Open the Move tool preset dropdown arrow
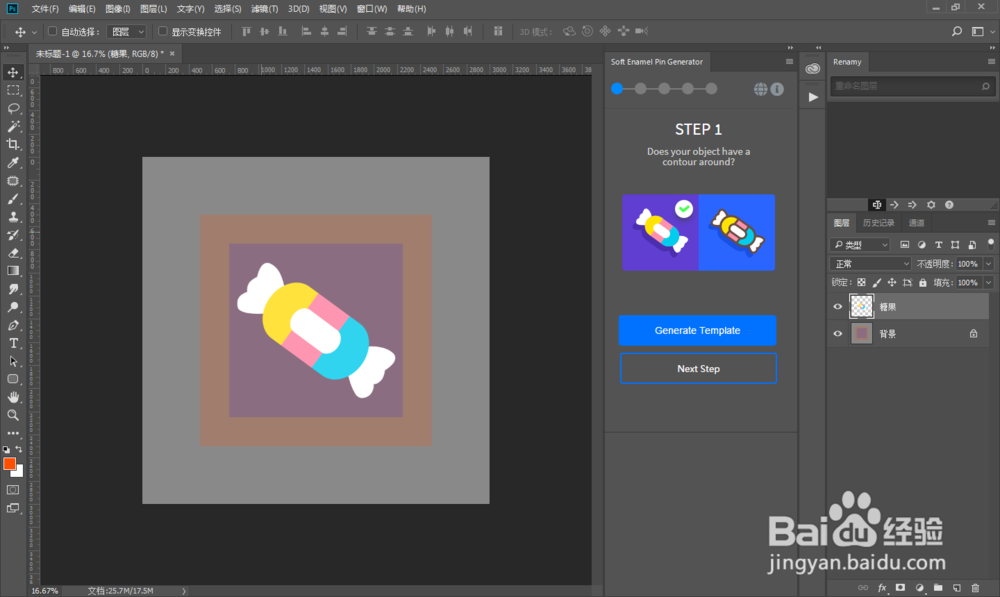Image resolution: width=1000 pixels, height=597 pixels. (x=34, y=32)
